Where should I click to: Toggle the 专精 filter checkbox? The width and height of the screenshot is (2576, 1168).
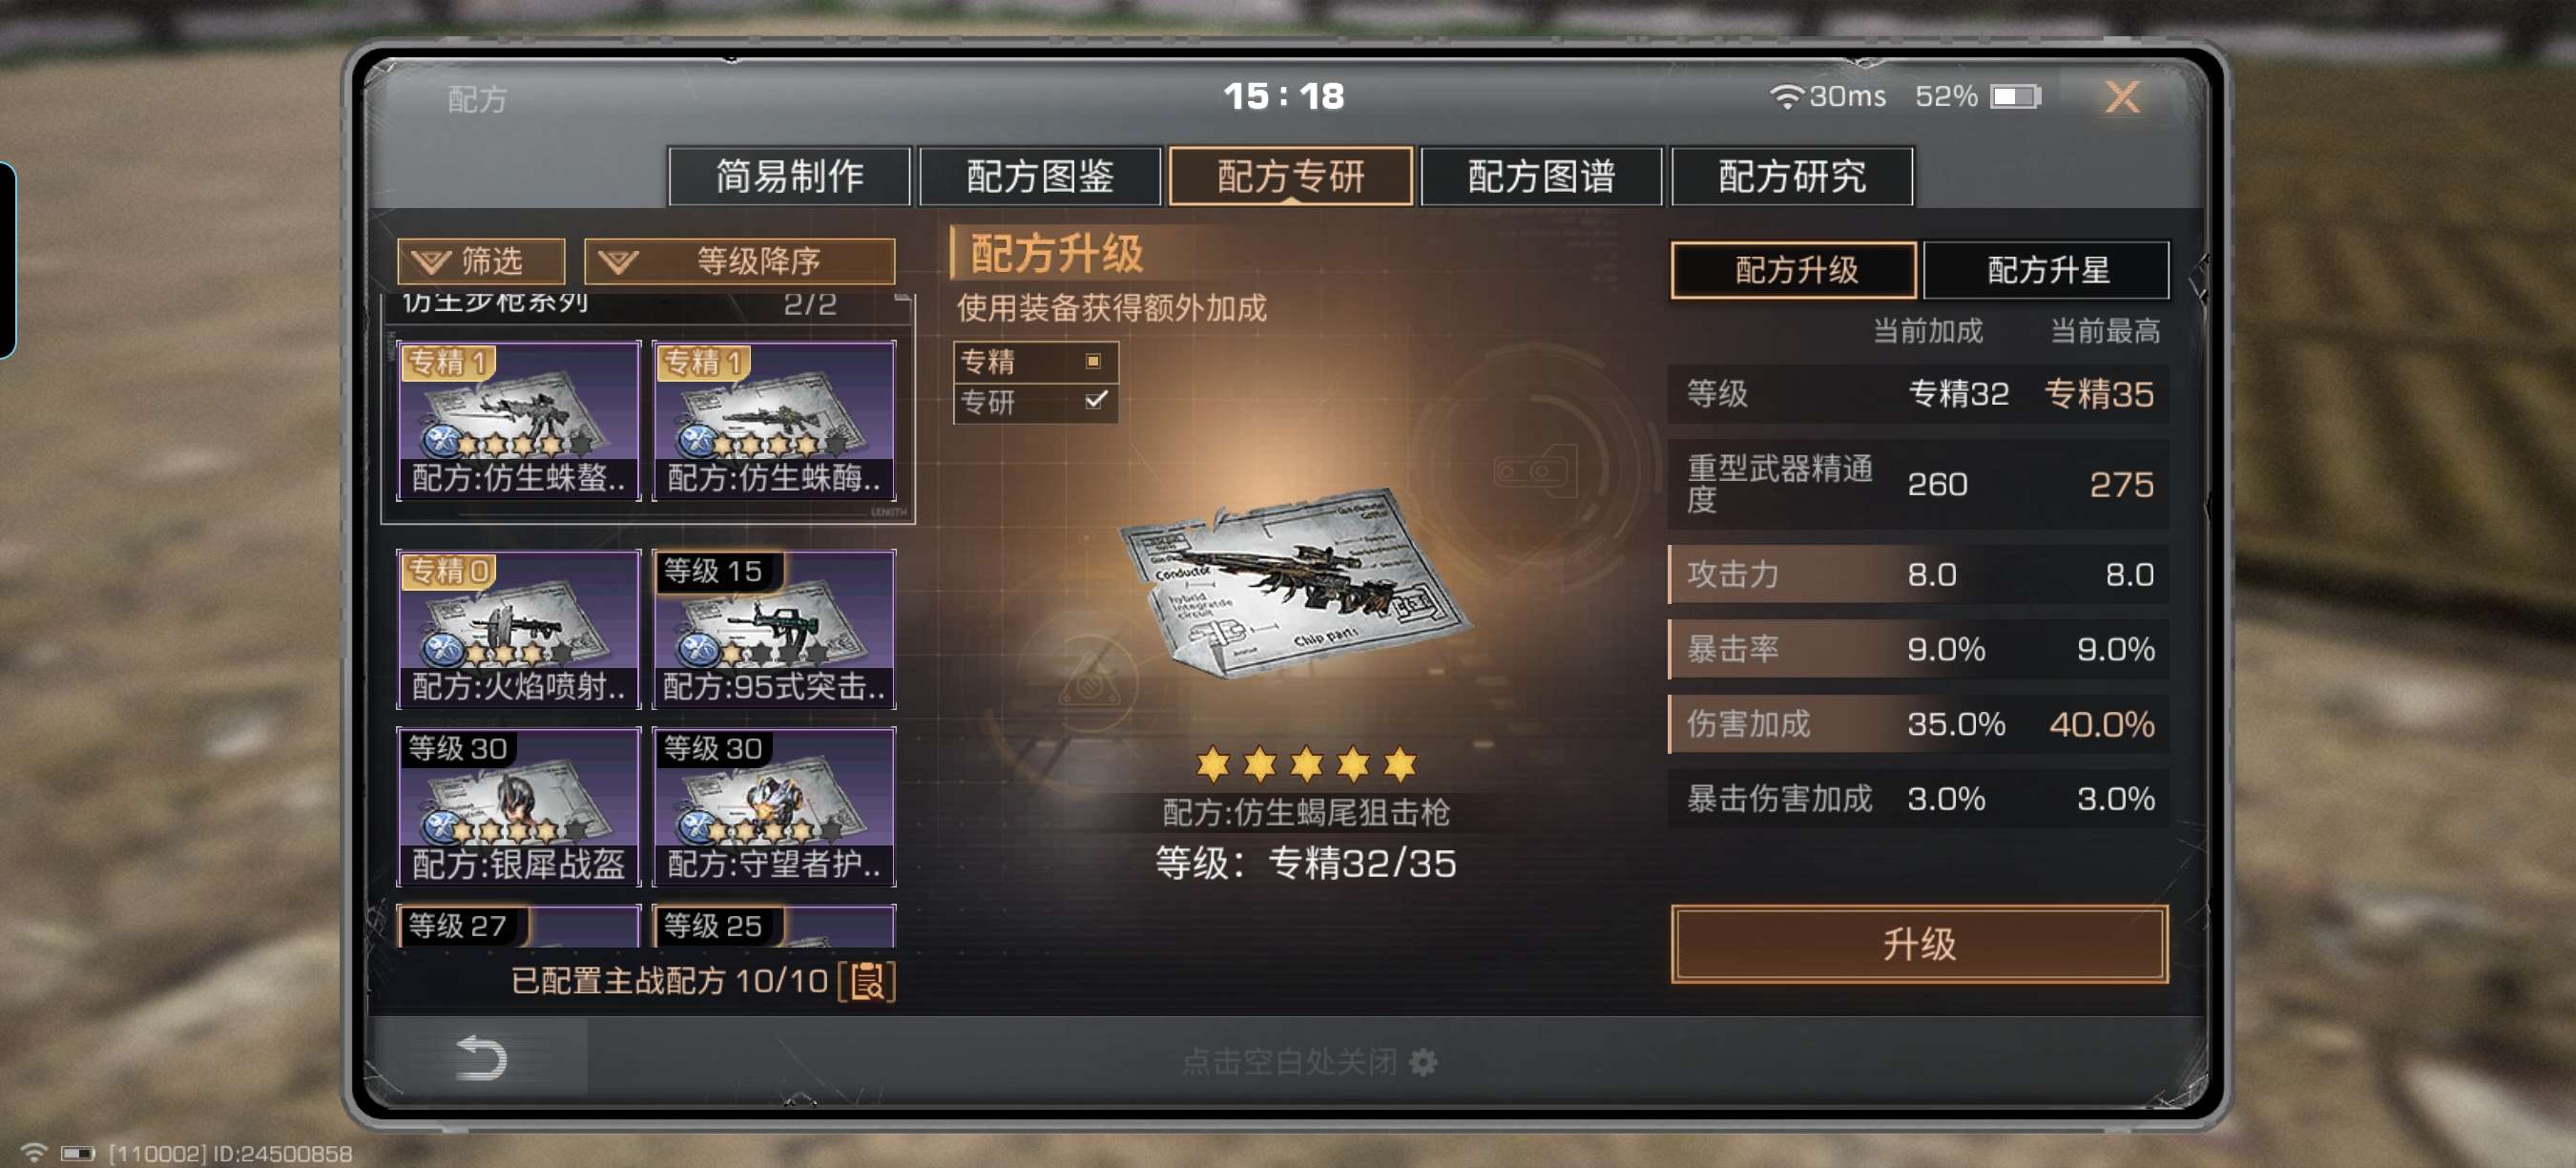pyautogui.click(x=1092, y=361)
